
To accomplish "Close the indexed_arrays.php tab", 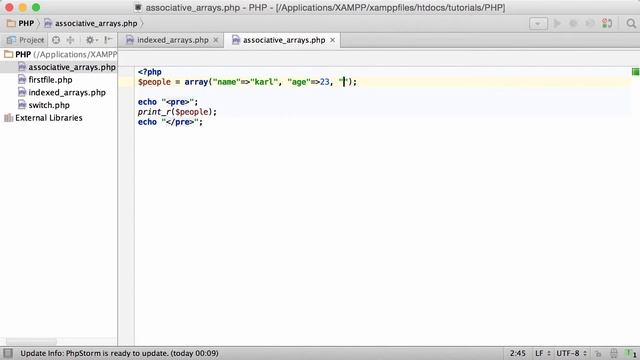I will point(216,40).
